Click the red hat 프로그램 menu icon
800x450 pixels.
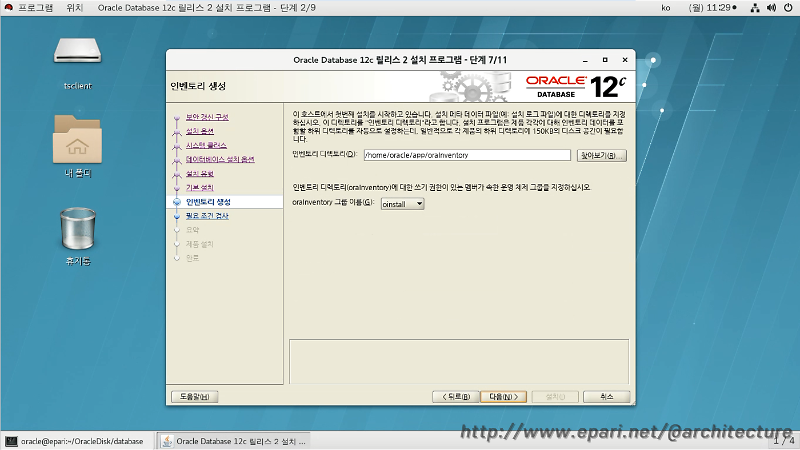pyautogui.click(x=8, y=8)
